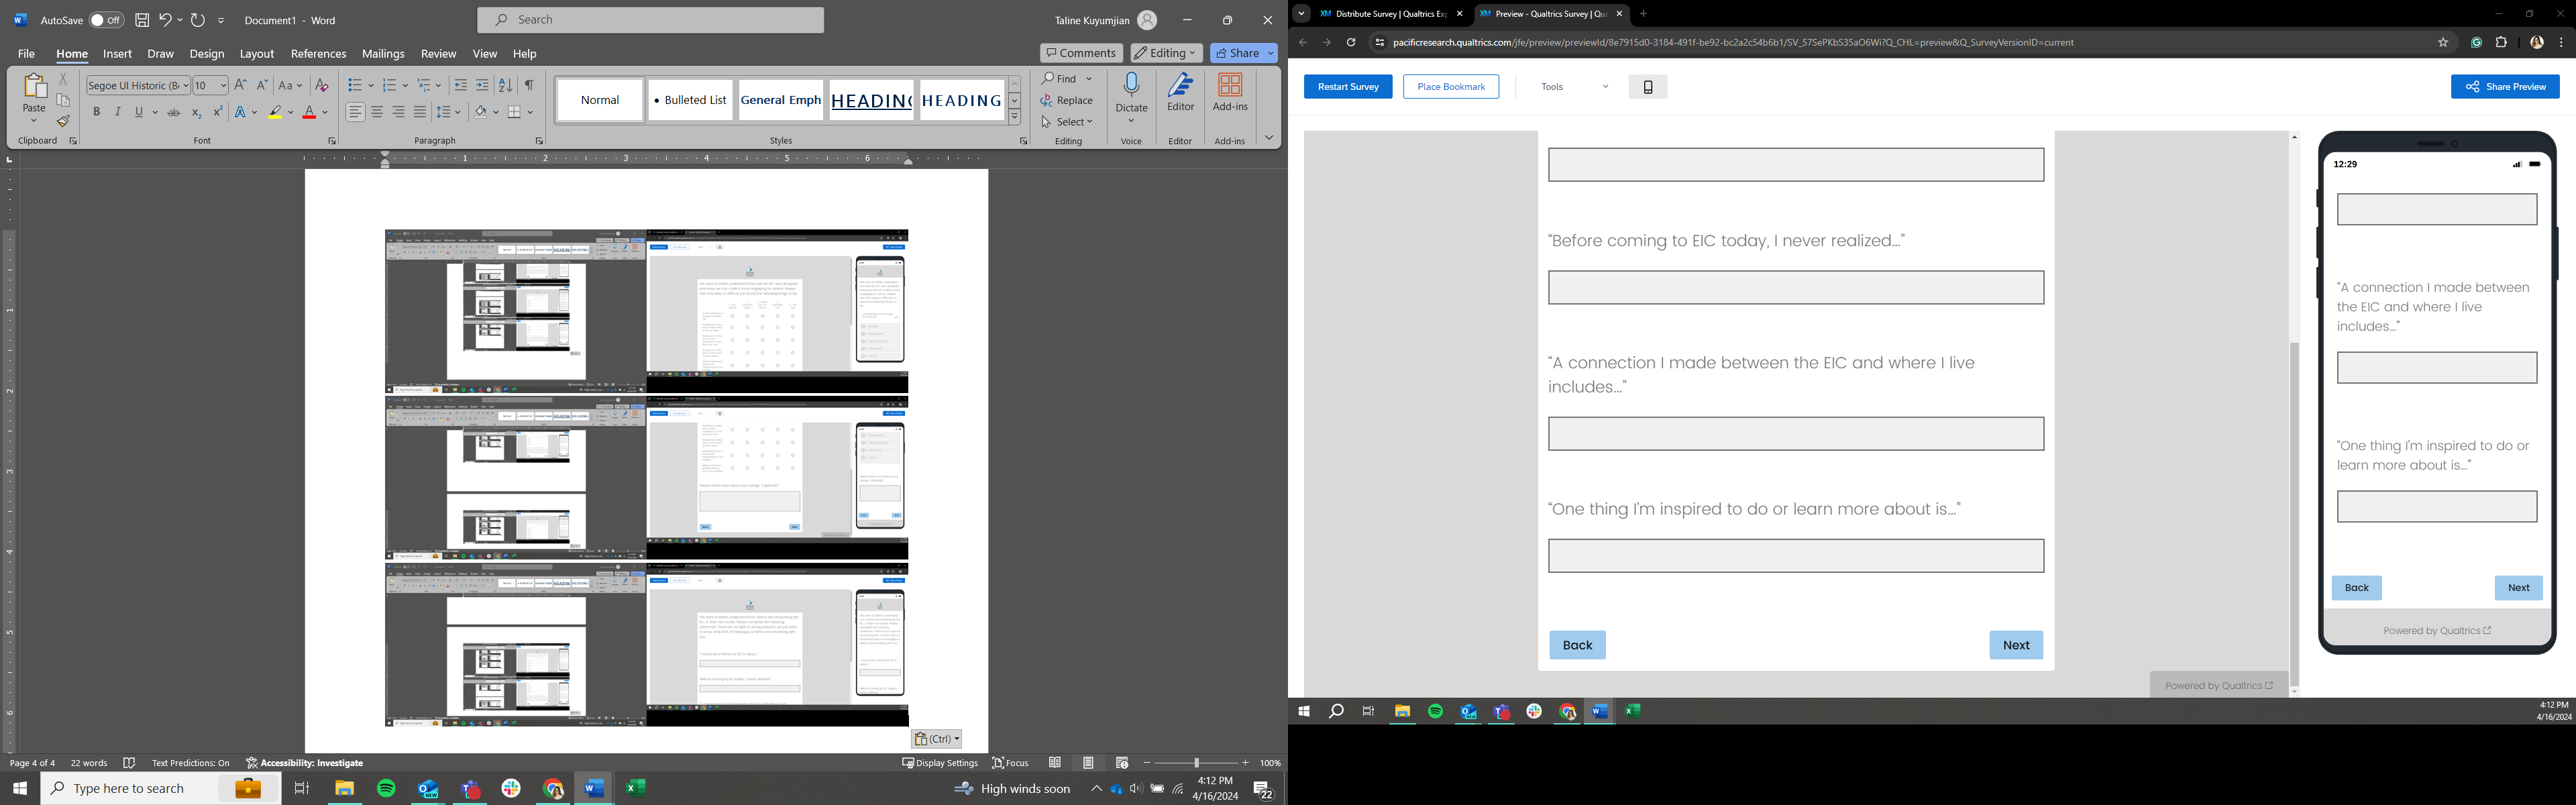Screen dimensions: 2576x805
Task: Click the Place Bookmark button
Action: point(1450,87)
